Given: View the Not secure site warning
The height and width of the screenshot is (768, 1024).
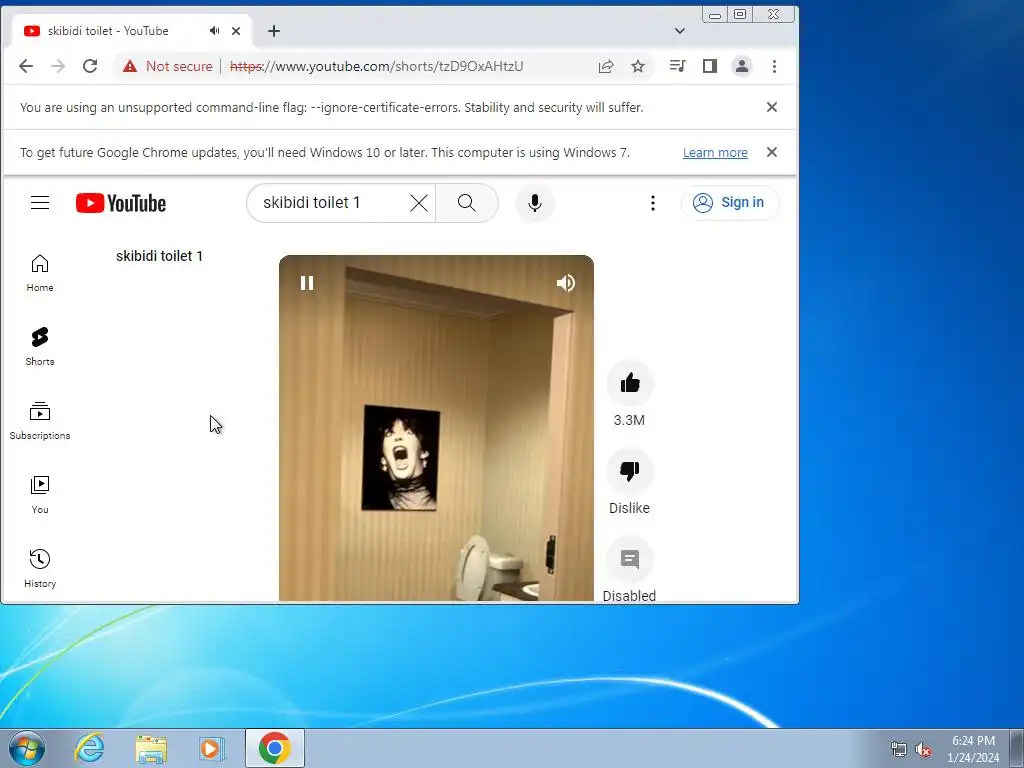Looking at the screenshot, I should tap(167, 66).
